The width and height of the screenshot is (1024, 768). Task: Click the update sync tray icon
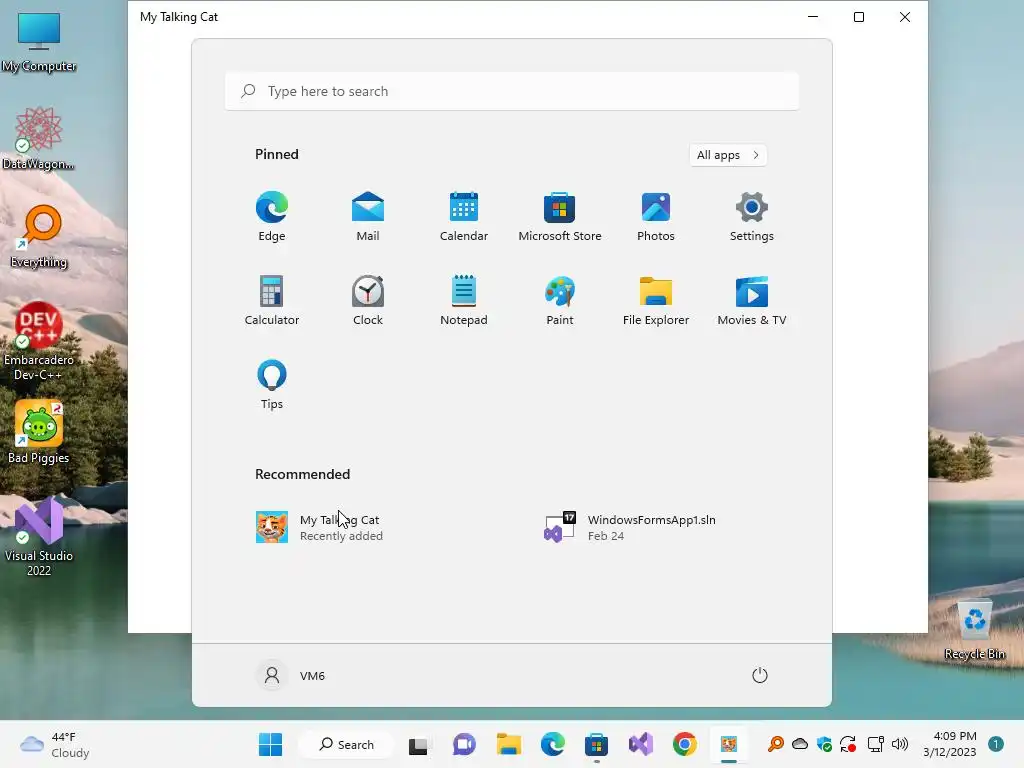[848, 744]
